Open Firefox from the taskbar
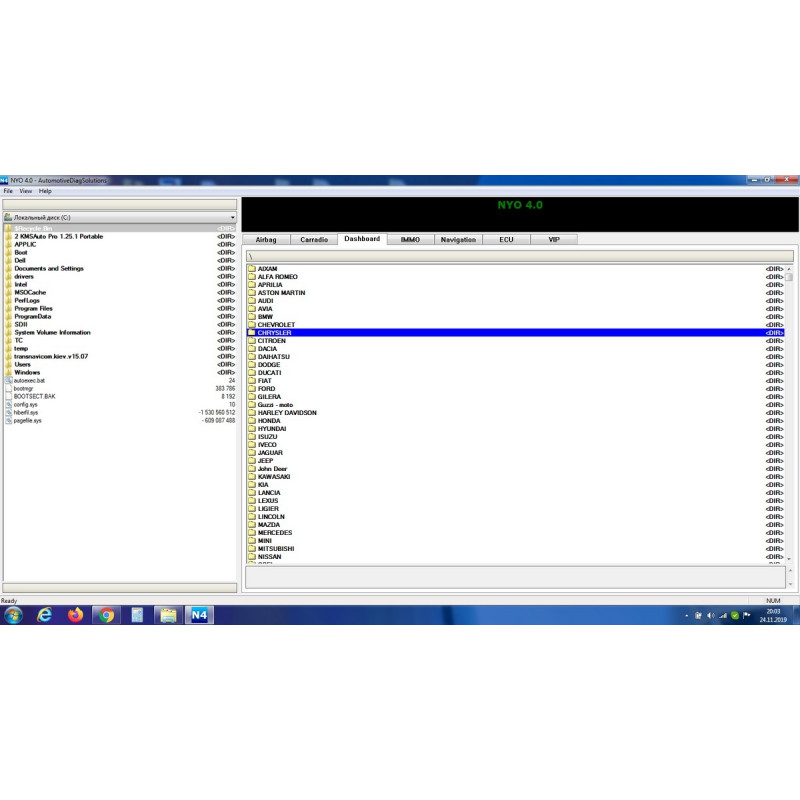Image resolution: width=800 pixels, height=800 pixels. point(76,615)
